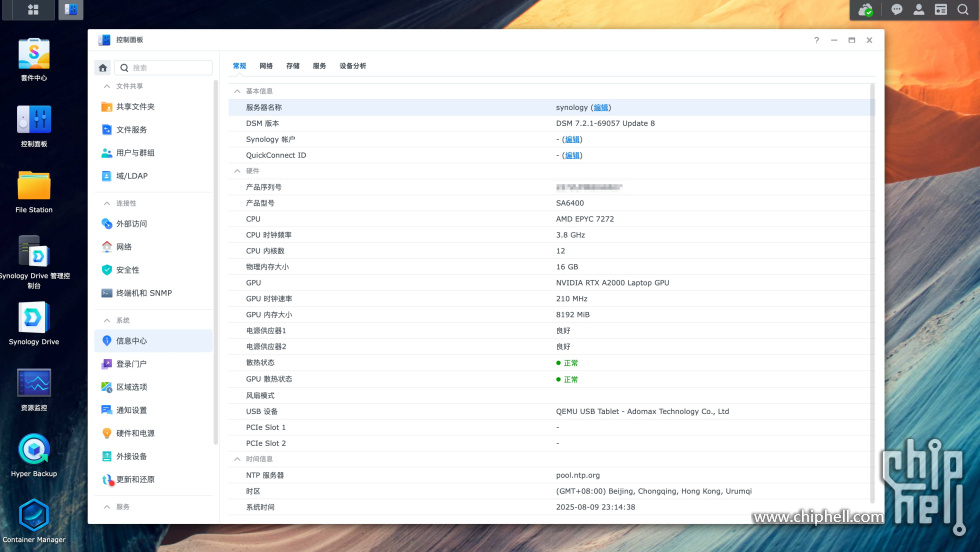Open Hardware & Power settings
Image resolution: width=980 pixels, height=552 pixels.
point(154,433)
